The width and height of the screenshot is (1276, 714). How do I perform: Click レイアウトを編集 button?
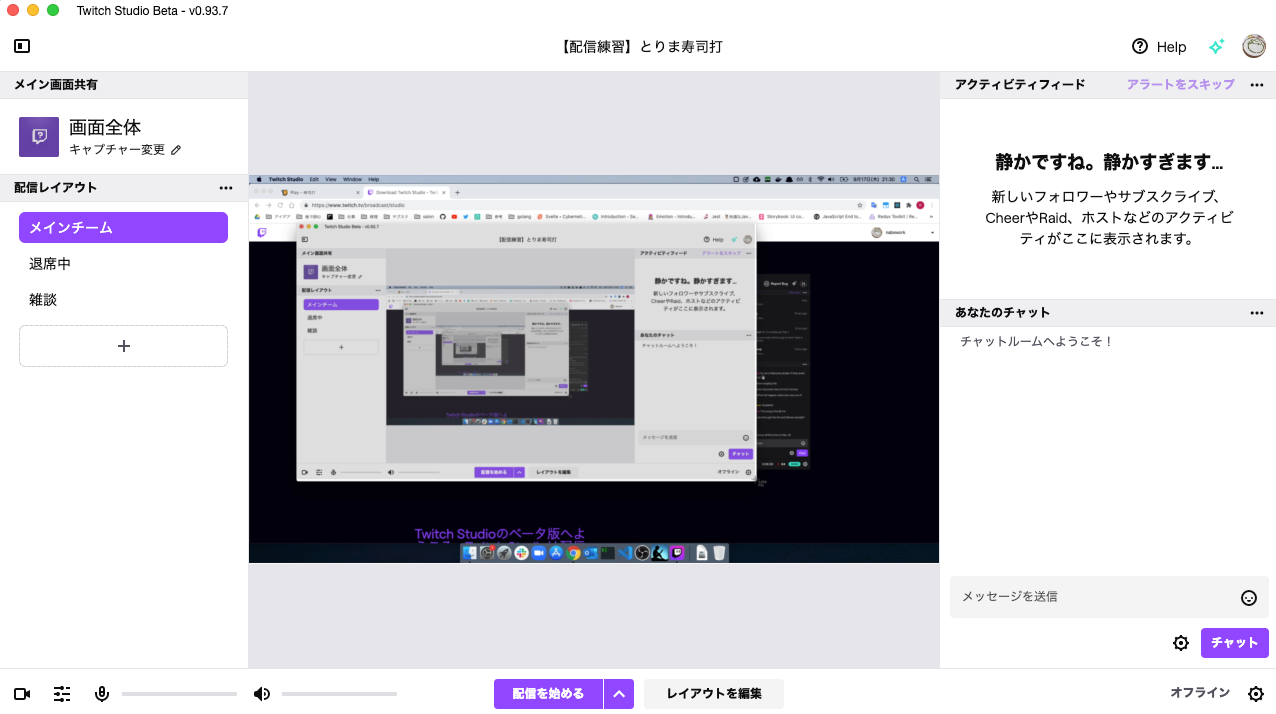click(x=714, y=694)
